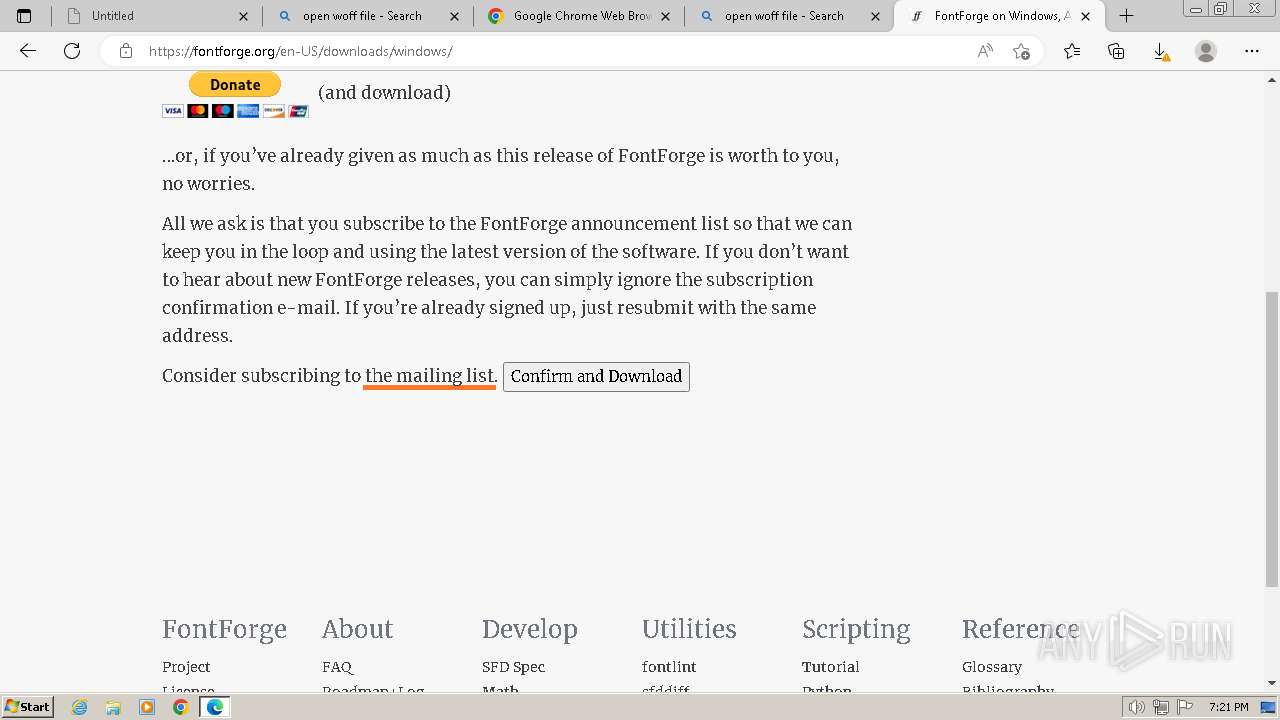
Task: Close the Untitled tab
Action: coord(243,16)
